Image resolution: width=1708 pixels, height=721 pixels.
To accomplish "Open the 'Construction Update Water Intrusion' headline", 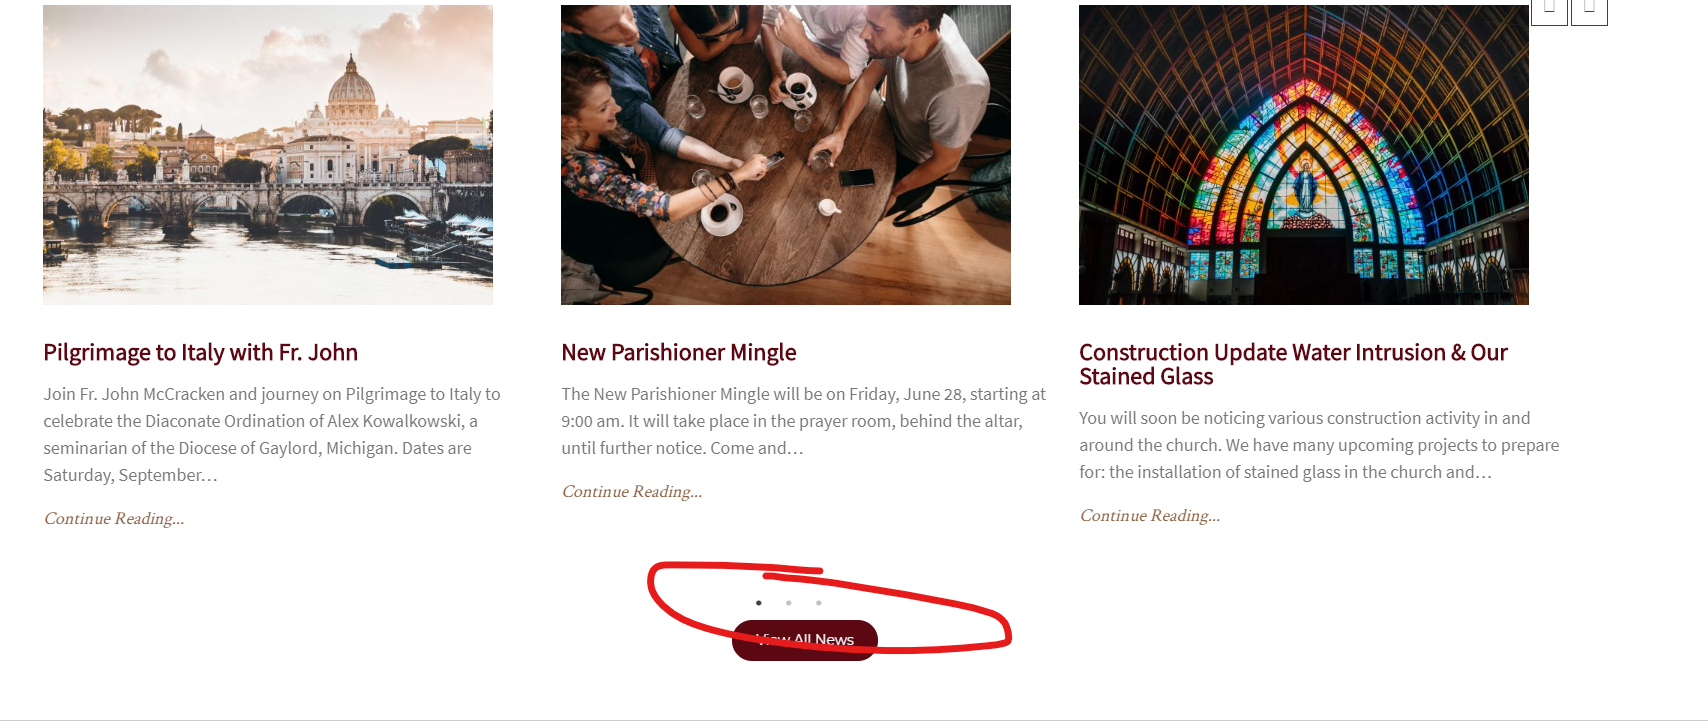I will tap(1293, 364).
